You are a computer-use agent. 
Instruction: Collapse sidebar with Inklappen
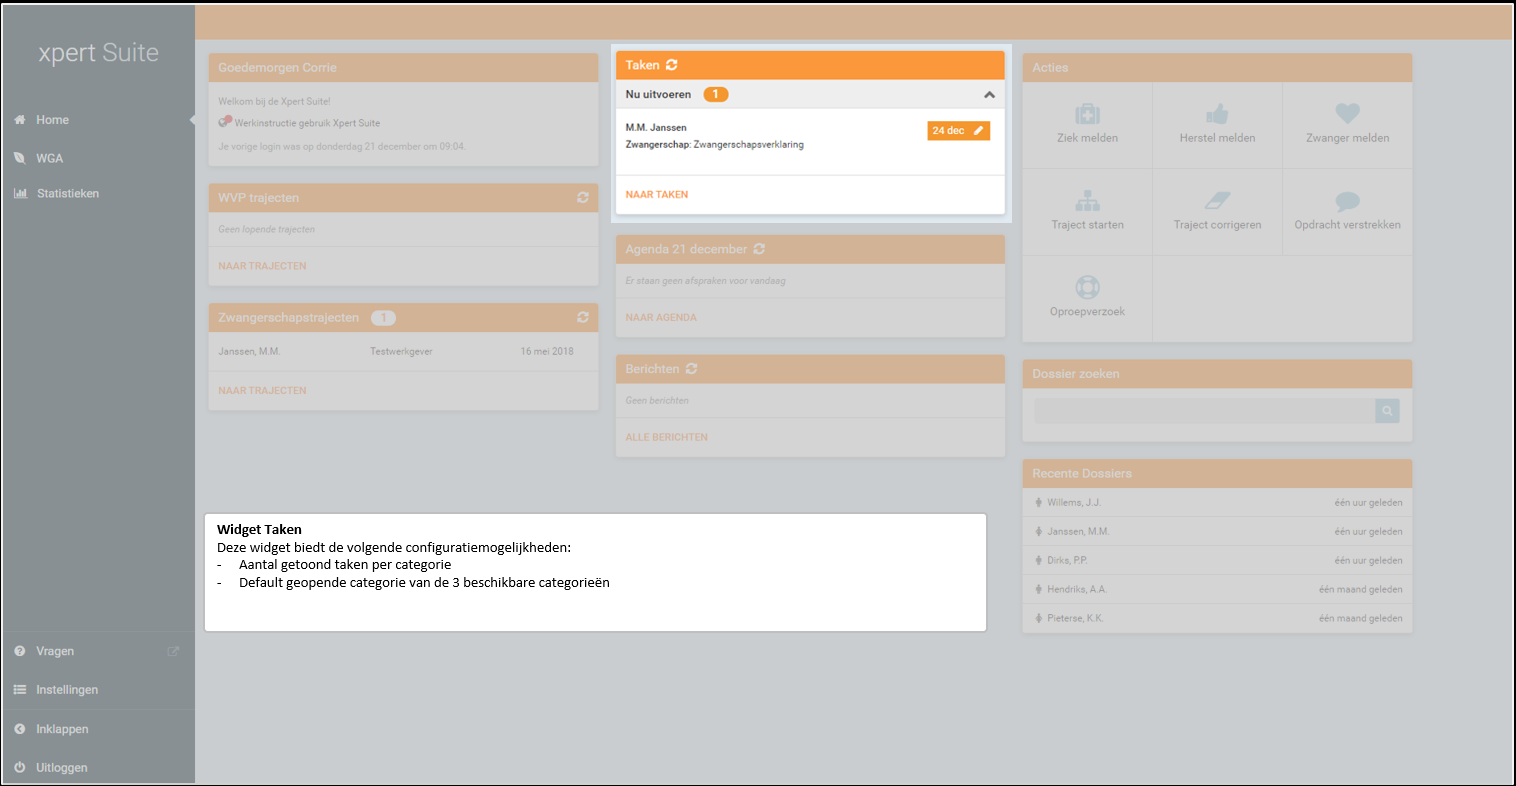pyautogui.click(x=62, y=729)
